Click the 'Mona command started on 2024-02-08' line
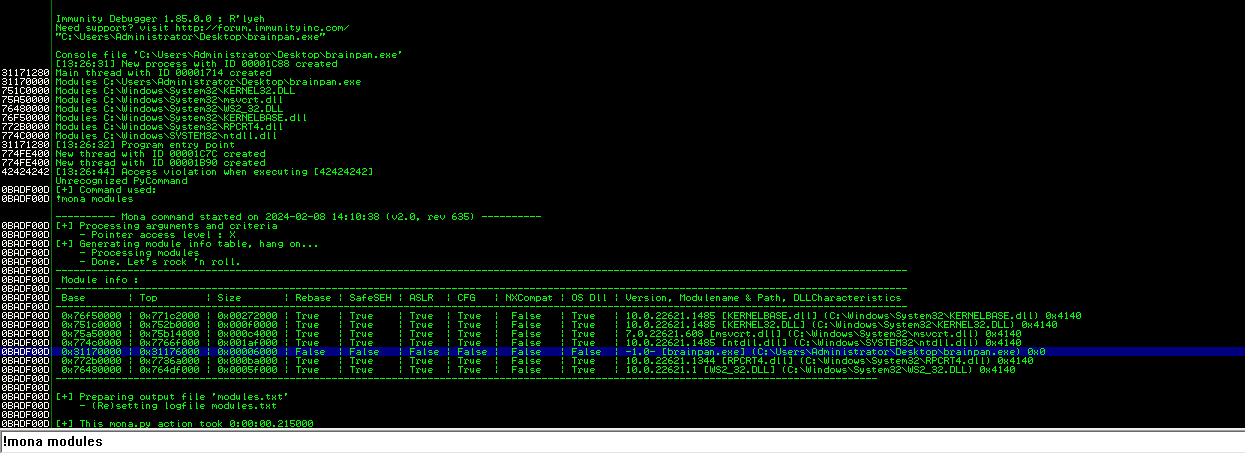Viewport: 1245px width, 453px height. coord(299,217)
